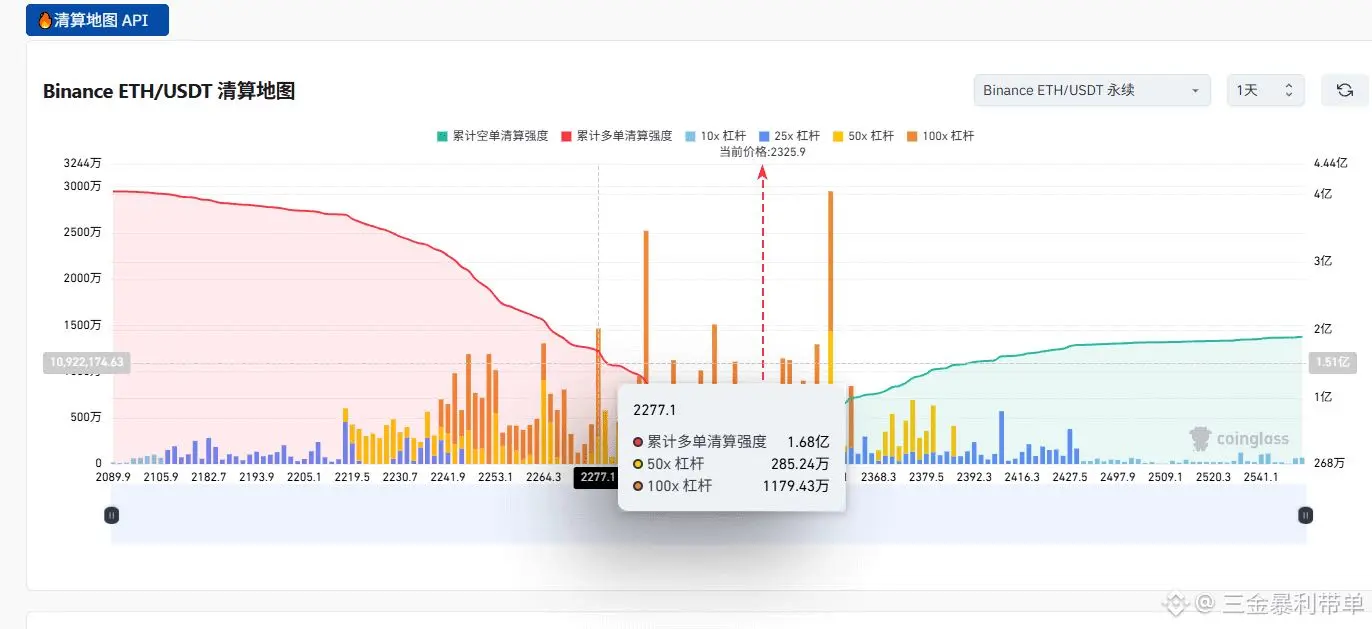The width and height of the screenshot is (1372, 629).
Task: Click the 1.68亿 value in tooltip
Action: pos(809,442)
